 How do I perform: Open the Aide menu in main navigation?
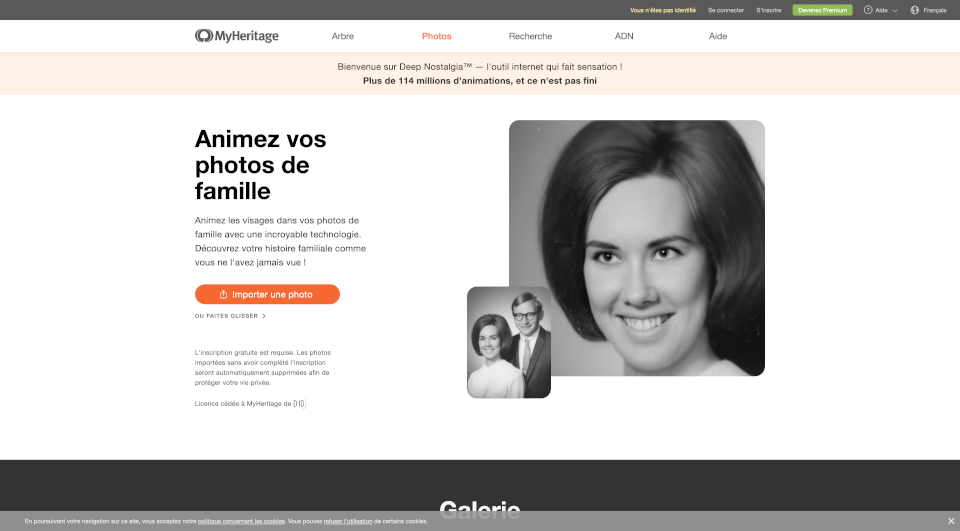718,36
